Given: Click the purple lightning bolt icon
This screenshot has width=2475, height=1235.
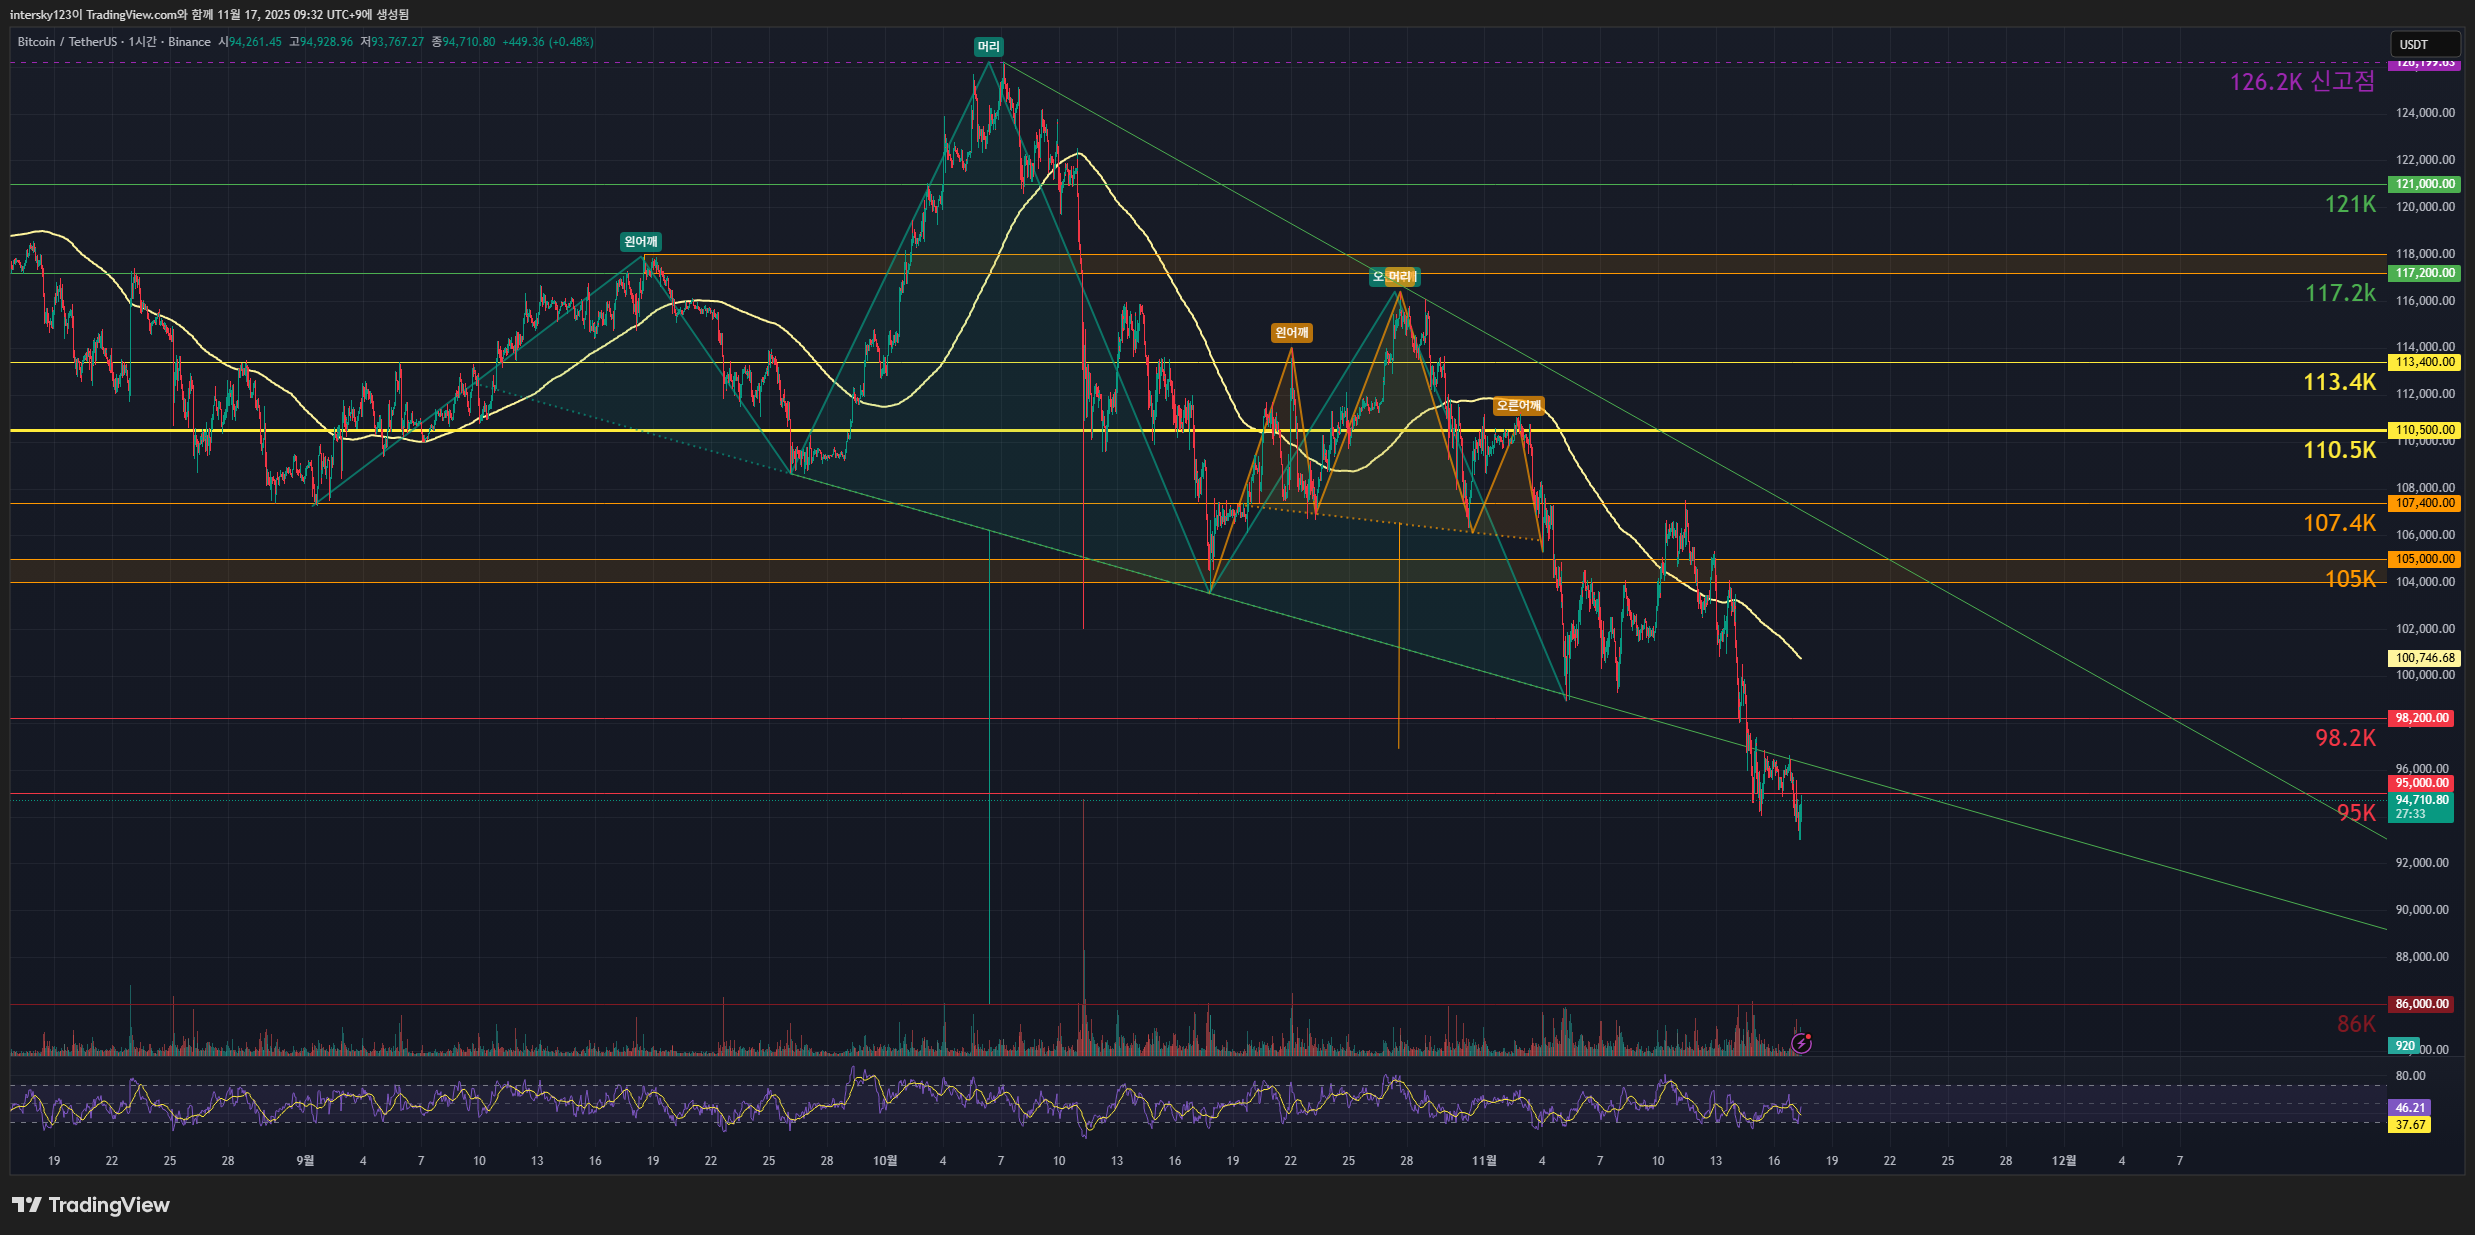Looking at the screenshot, I should click(x=1801, y=1044).
